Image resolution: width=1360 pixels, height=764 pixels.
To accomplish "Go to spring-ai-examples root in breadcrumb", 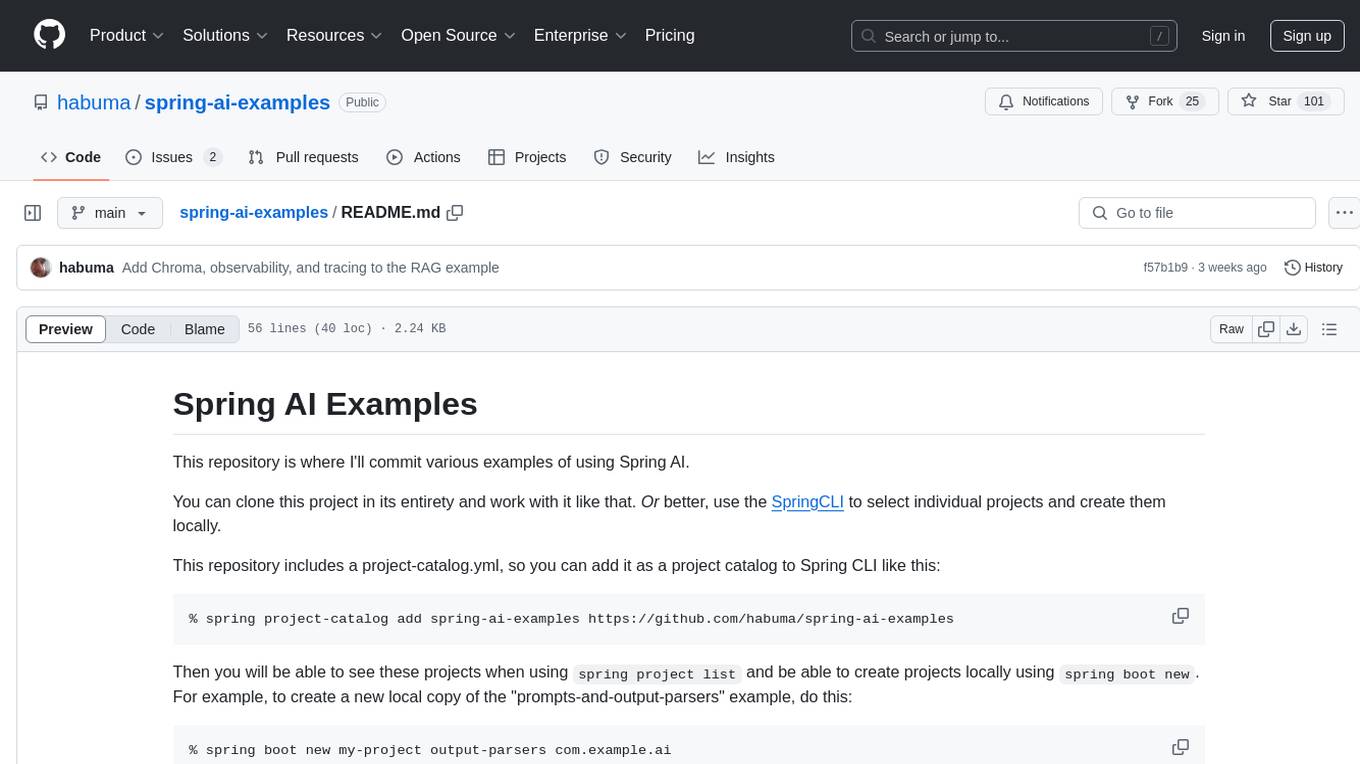I will click(x=253, y=212).
